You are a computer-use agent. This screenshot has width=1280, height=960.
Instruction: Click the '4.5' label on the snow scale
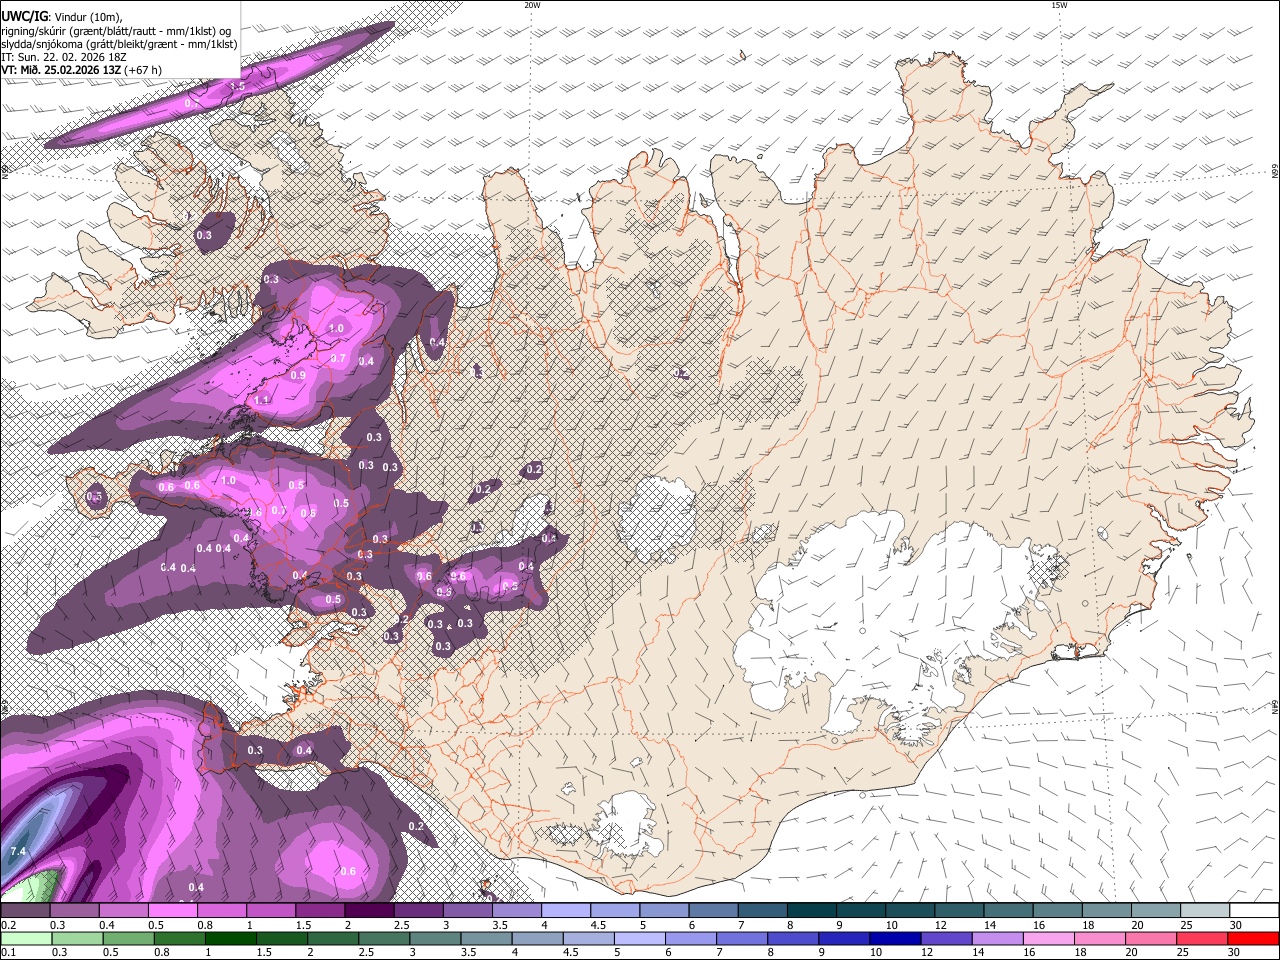click(598, 925)
